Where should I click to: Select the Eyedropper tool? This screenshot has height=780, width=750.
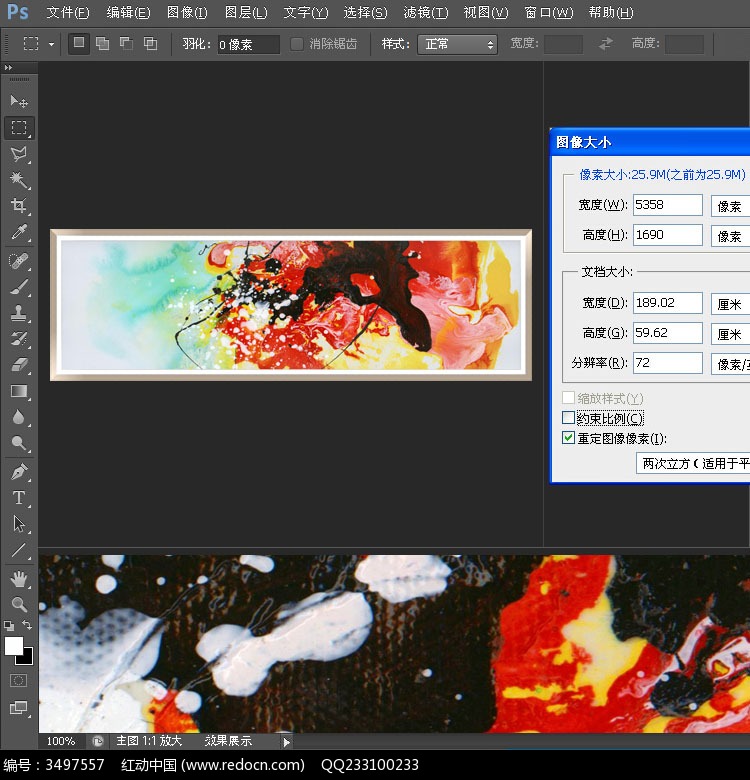19,232
